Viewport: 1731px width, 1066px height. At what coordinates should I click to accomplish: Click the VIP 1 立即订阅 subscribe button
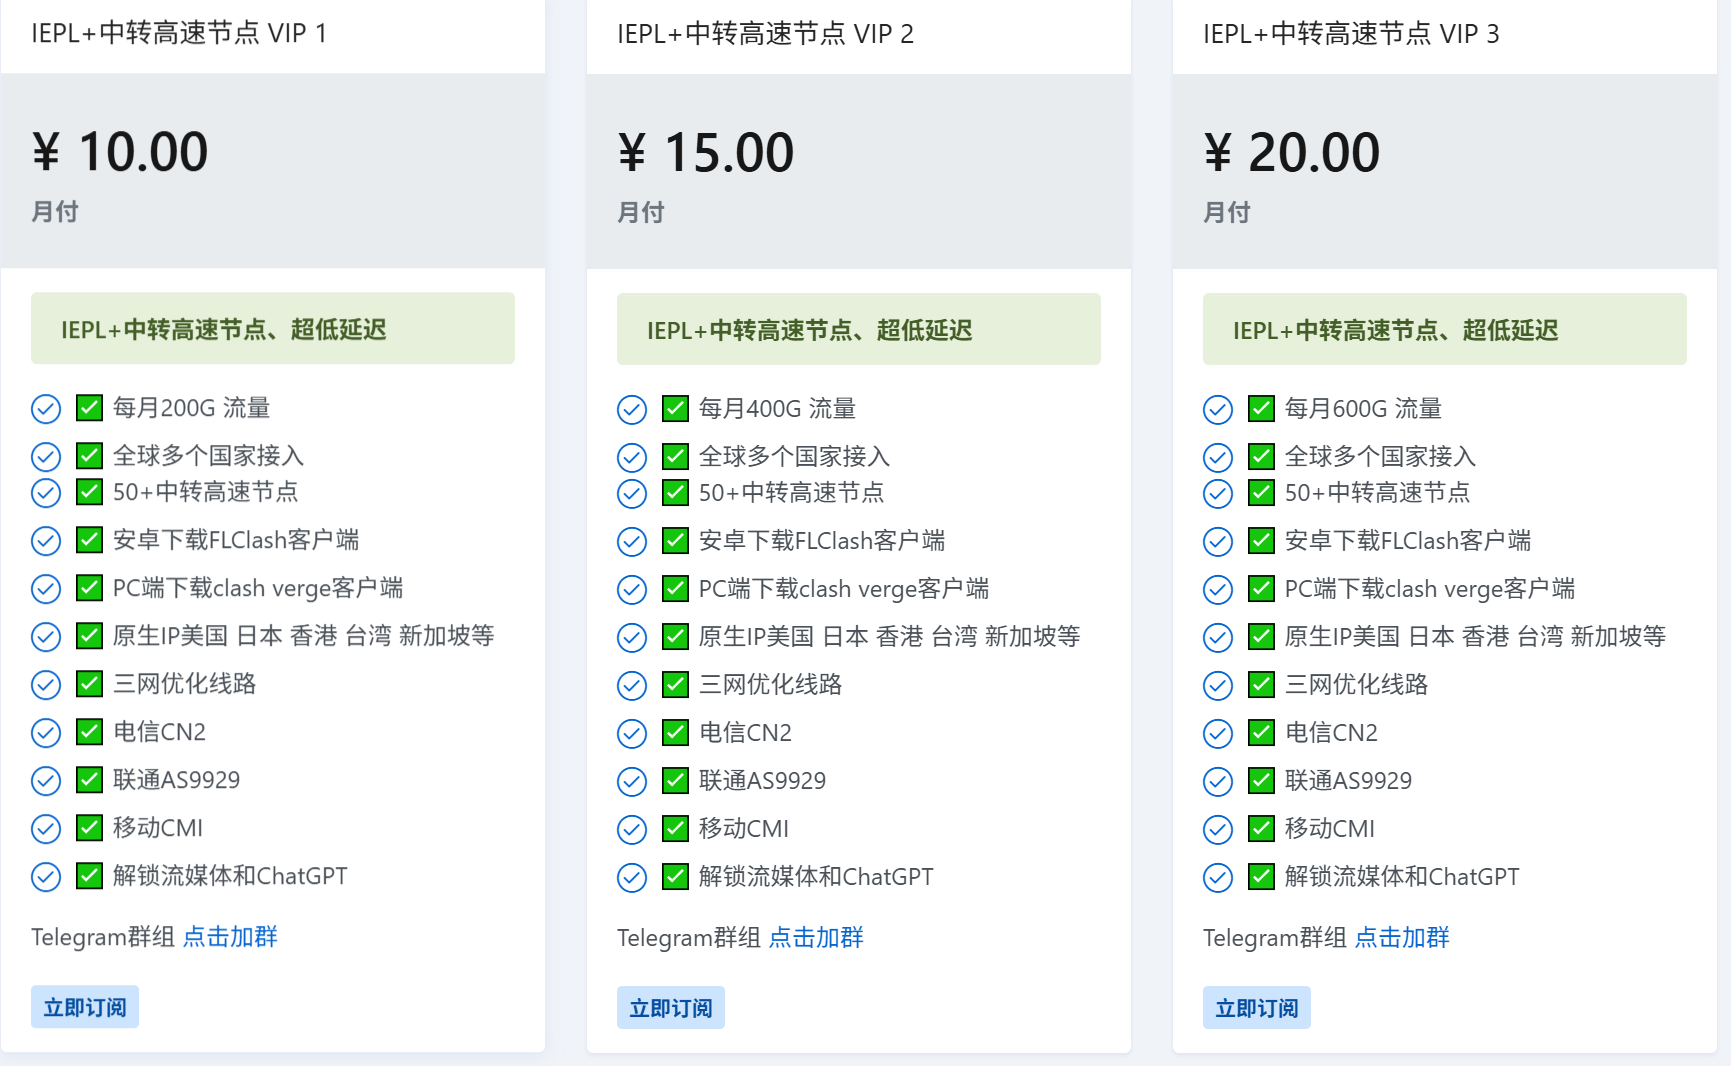pyautogui.click(x=85, y=1007)
